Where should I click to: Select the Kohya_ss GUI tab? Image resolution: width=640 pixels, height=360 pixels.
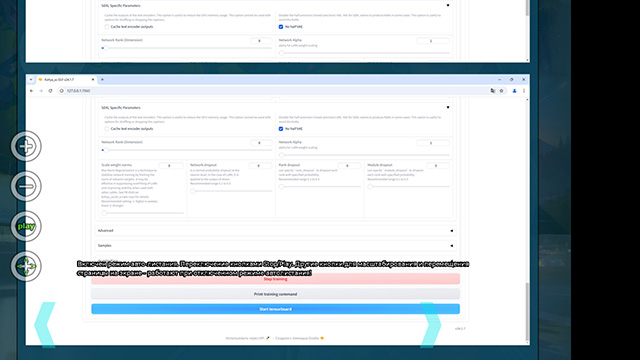(x=65, y=80)
